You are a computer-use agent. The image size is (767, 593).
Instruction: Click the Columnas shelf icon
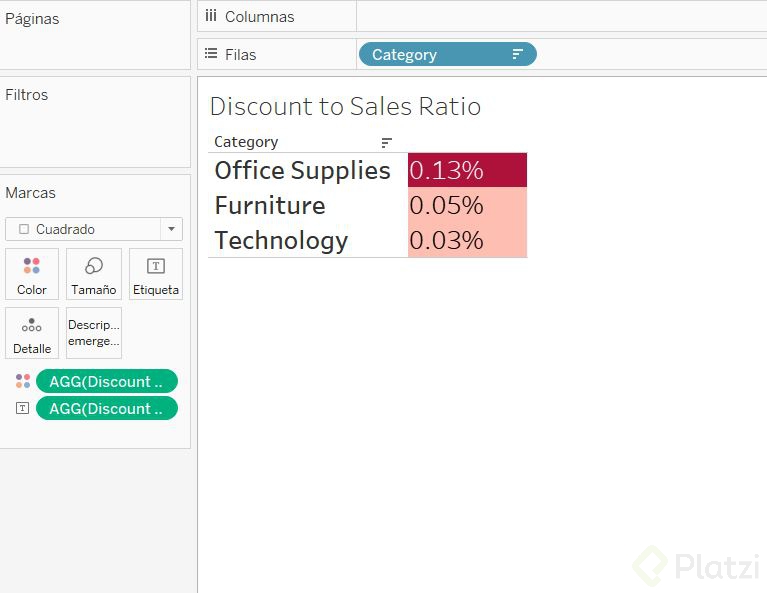coord(211,16)
